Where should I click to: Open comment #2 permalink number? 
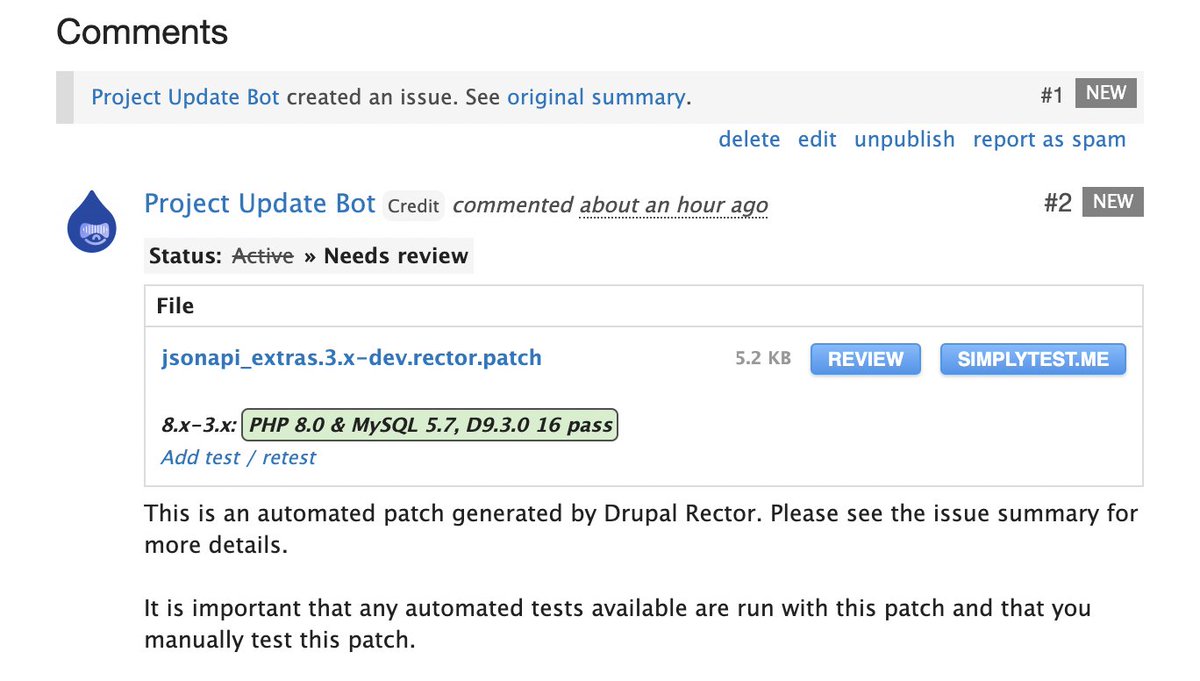point(1058,203)
